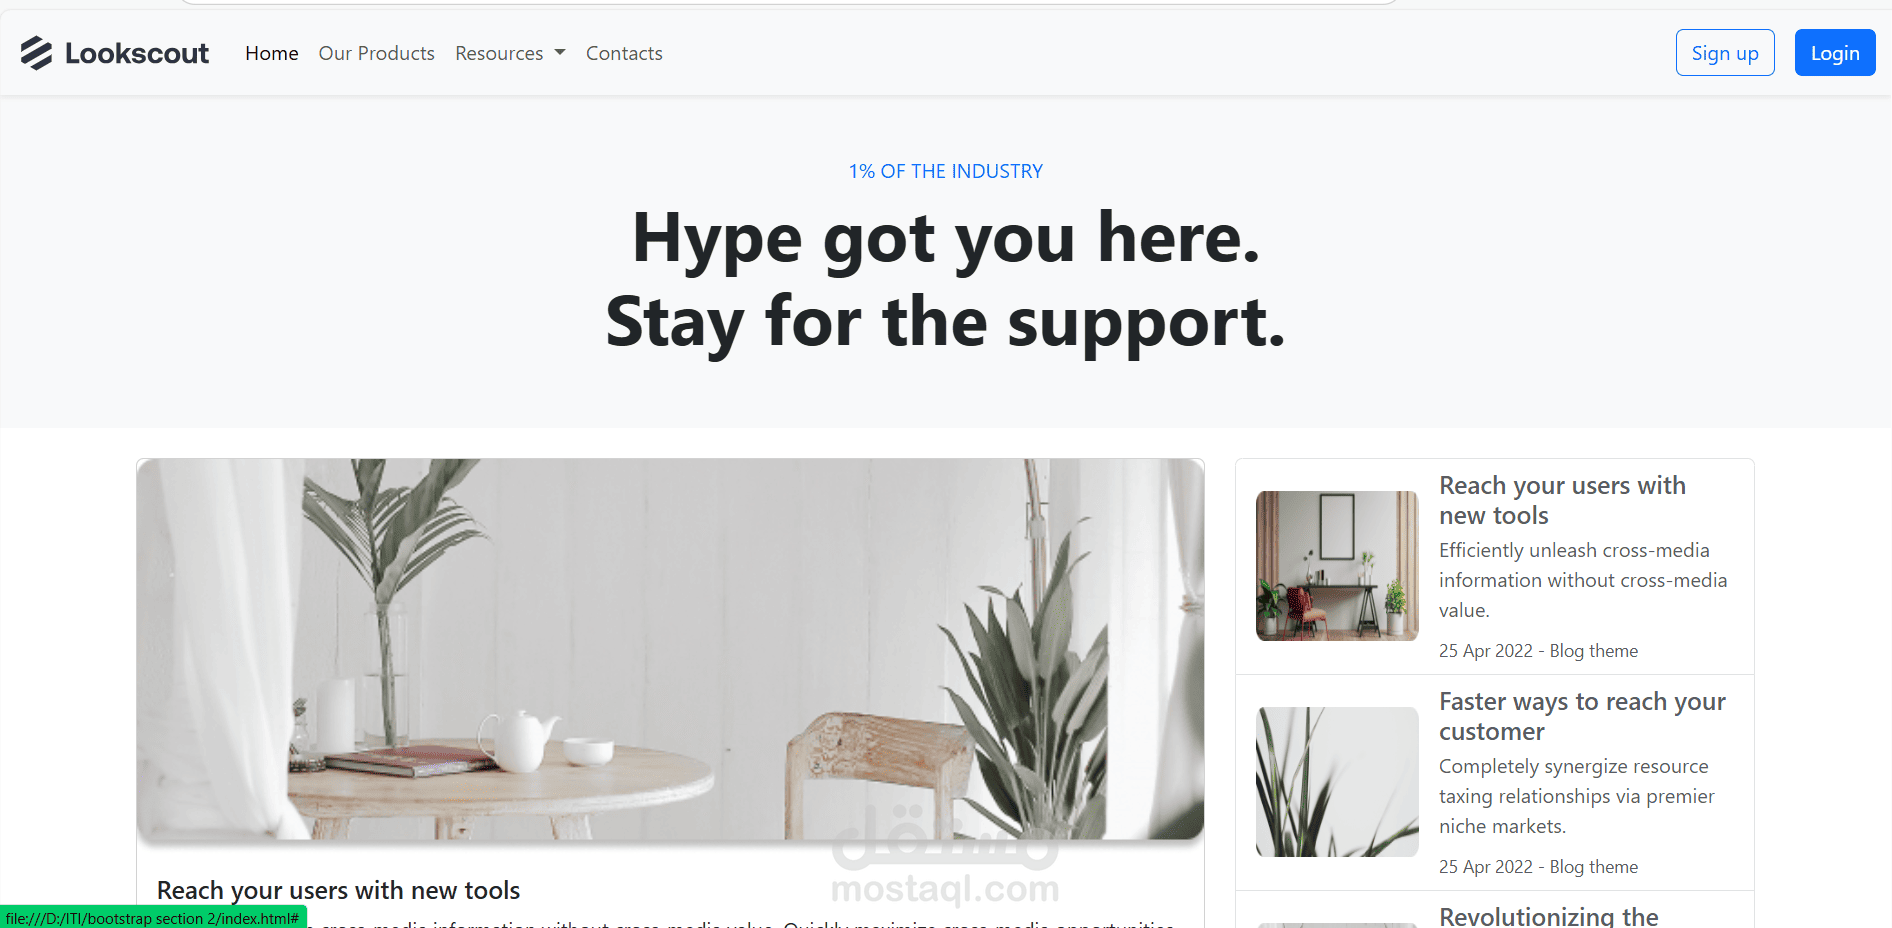Open sidebar title Reach your users with new tools
Viewport: 1892px width, 928px height.
1562,500
